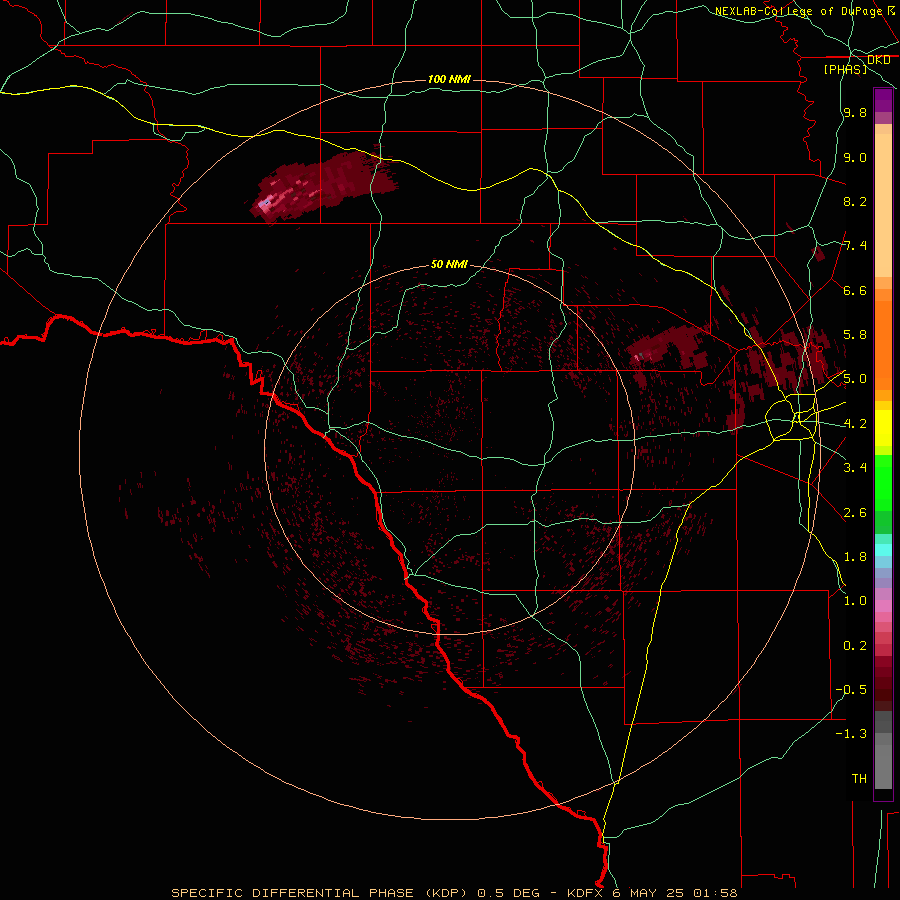Click the [PHAS] units label
Screen dimensions: 900x900
click(x=845, y=69)
